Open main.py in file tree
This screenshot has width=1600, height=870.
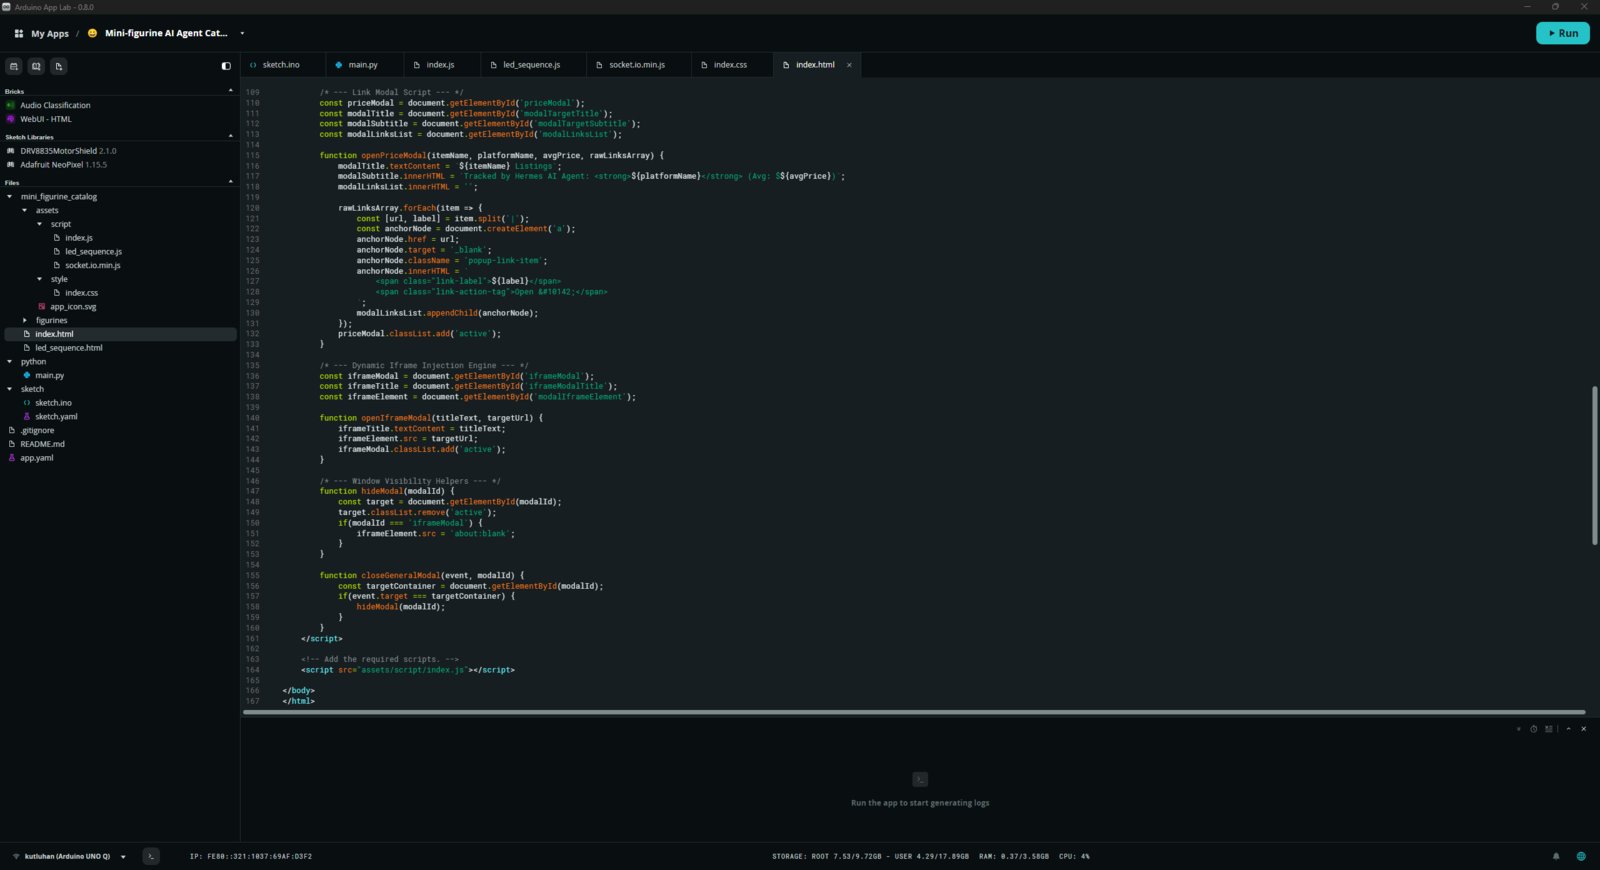tap(49, 376)
